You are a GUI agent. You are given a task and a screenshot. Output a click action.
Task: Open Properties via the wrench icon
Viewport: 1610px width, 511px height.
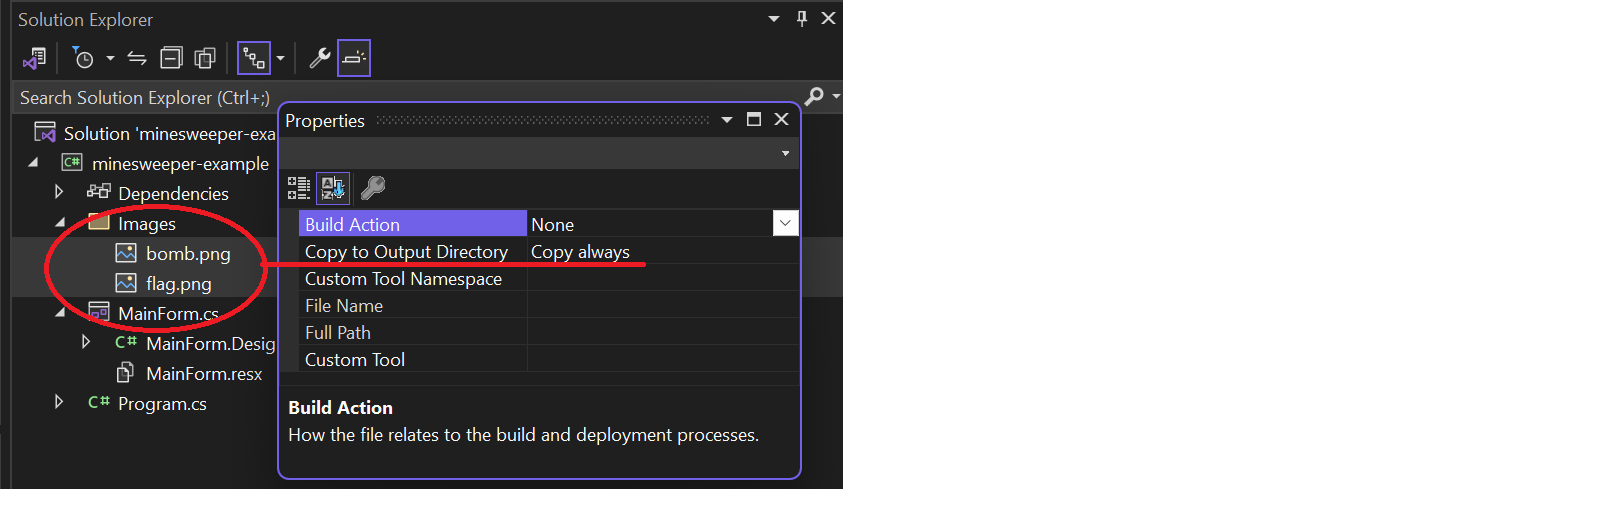click(320, 58)
